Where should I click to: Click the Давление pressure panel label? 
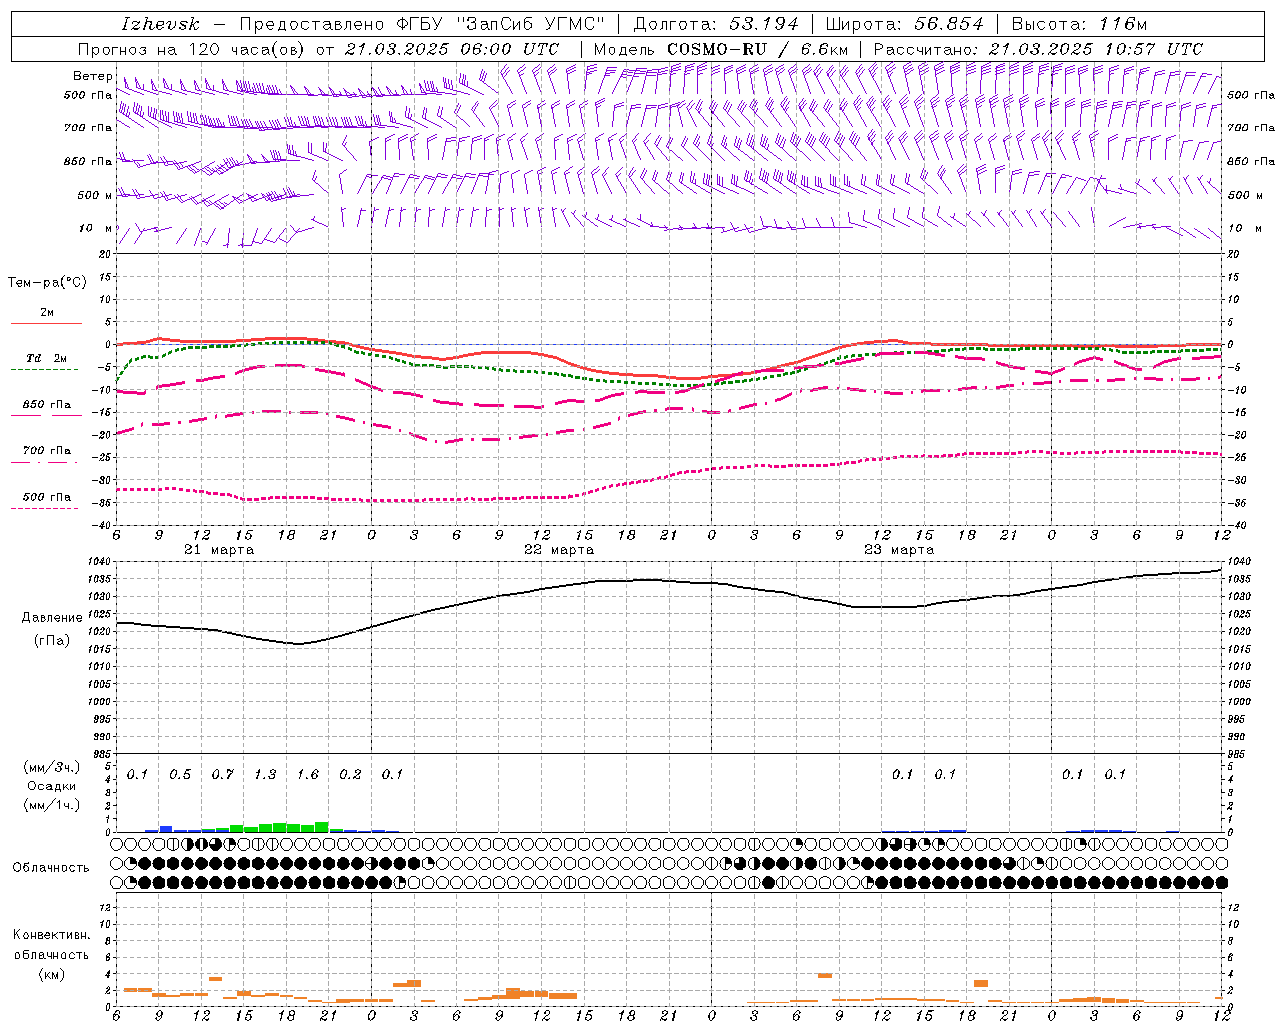pyautogui.click(x=50, y=618)
